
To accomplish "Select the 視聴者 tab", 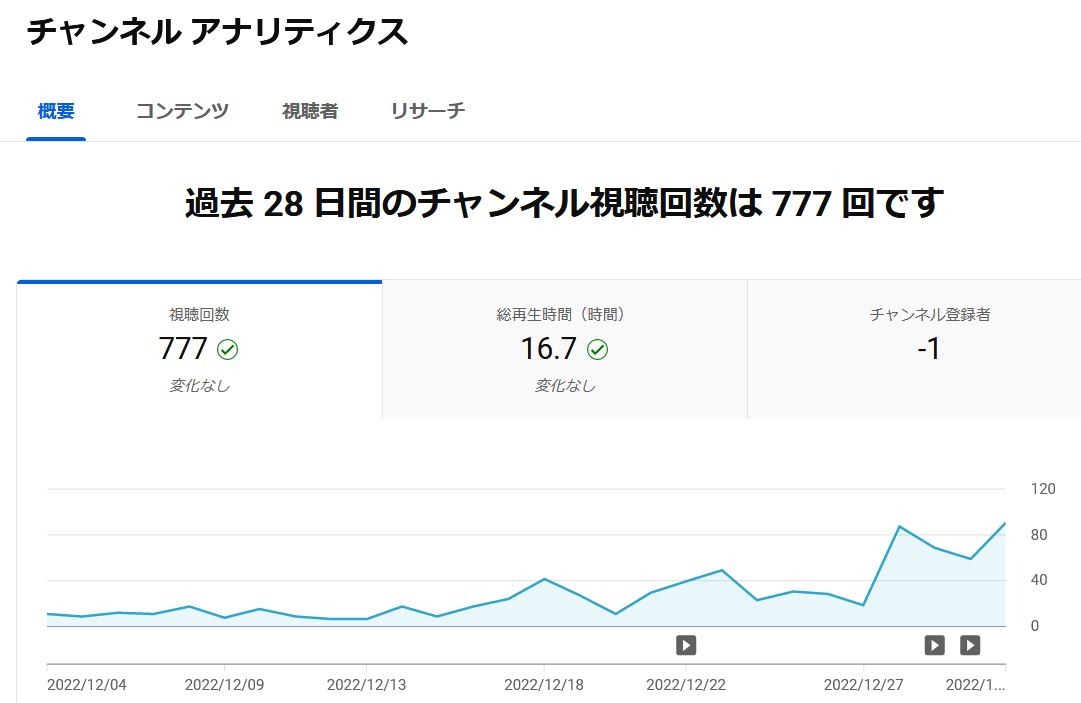I will point(309,111).
